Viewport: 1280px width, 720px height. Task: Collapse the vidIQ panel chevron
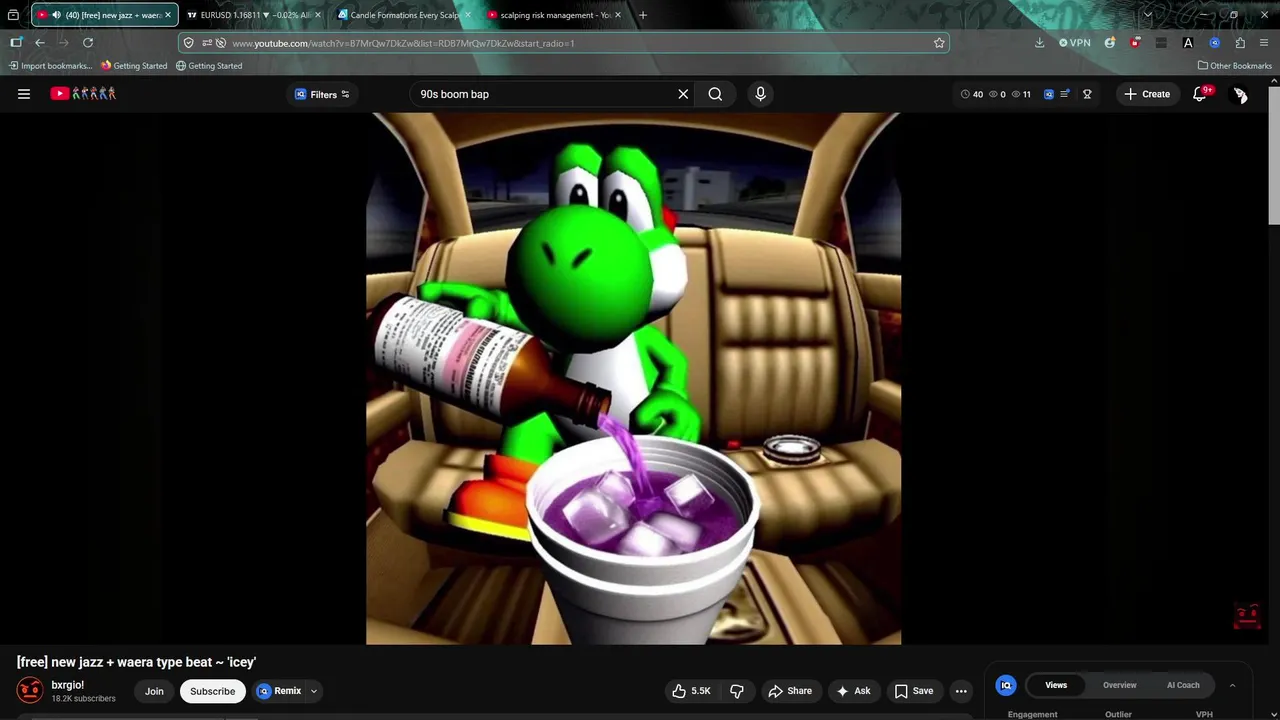pos(1232,685)
